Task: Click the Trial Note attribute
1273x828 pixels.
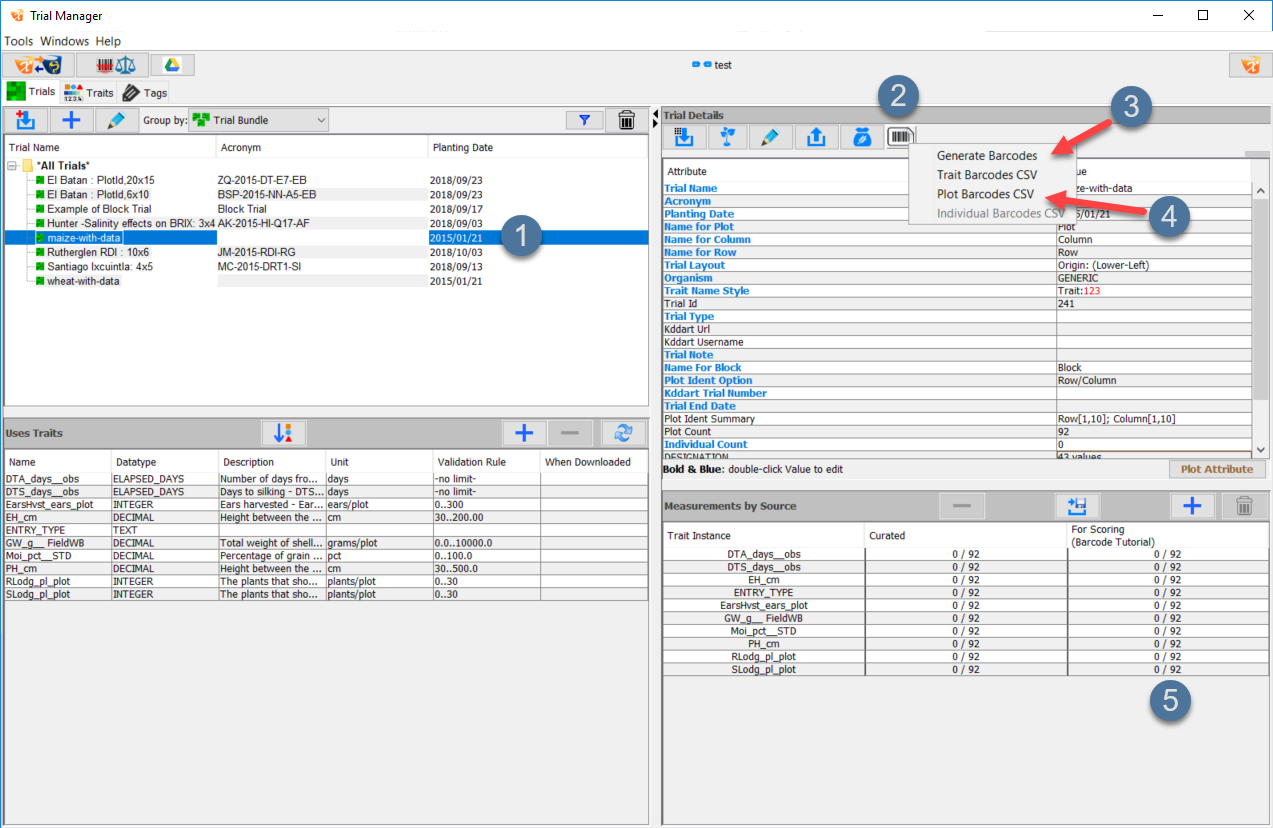Action: point(688,355)
